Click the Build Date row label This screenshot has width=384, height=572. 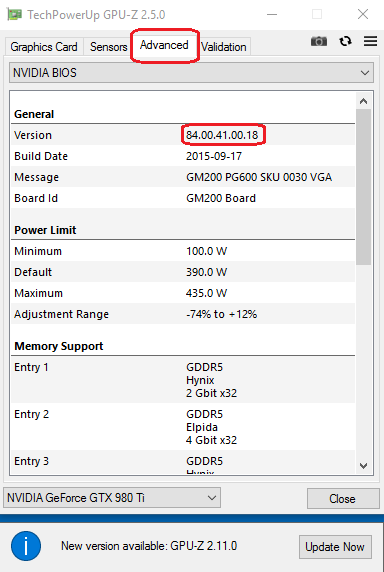pos(41,156)
